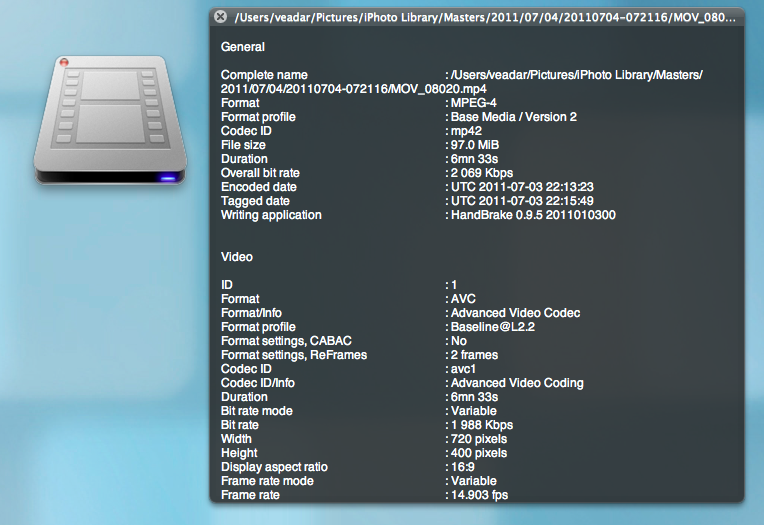Viewport: 764px width, 525px height.
Task: Click the Advanced Video Codec value
Action: click(x=516, y=313)
